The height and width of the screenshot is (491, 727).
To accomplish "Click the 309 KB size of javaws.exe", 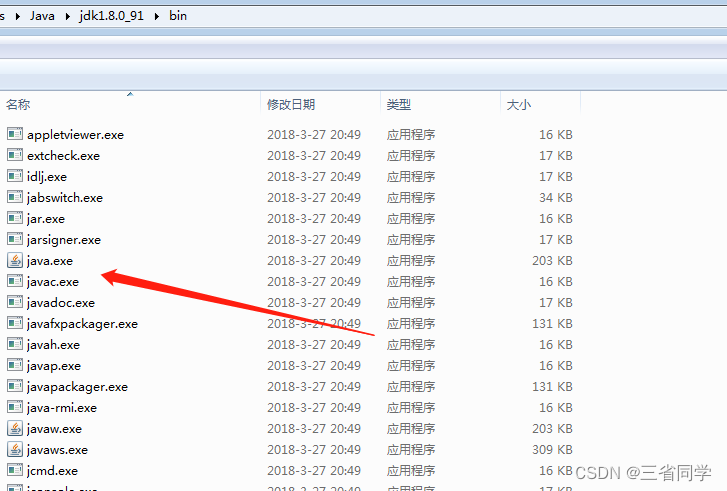I will (x=552, y=449).
